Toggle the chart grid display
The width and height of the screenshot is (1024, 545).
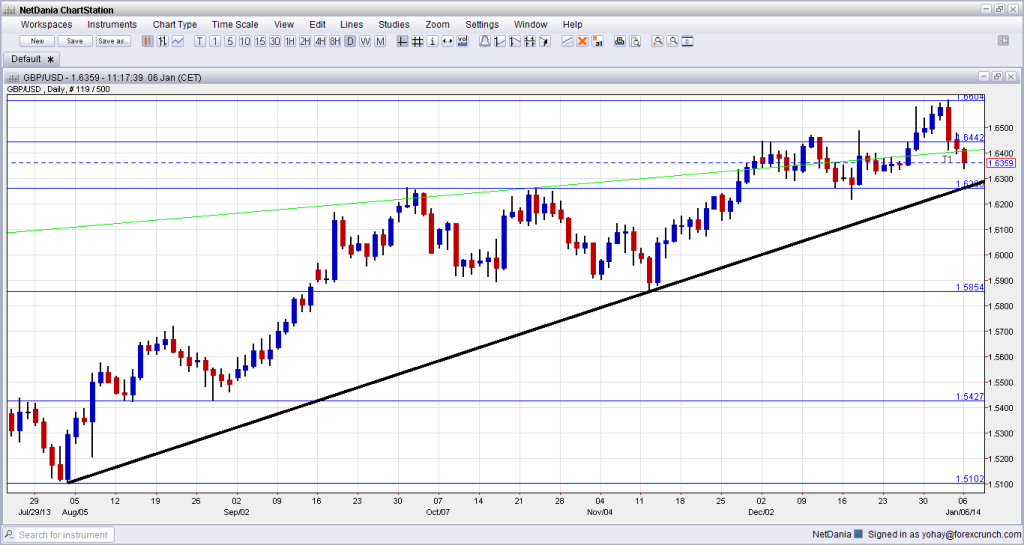(417, 41)
